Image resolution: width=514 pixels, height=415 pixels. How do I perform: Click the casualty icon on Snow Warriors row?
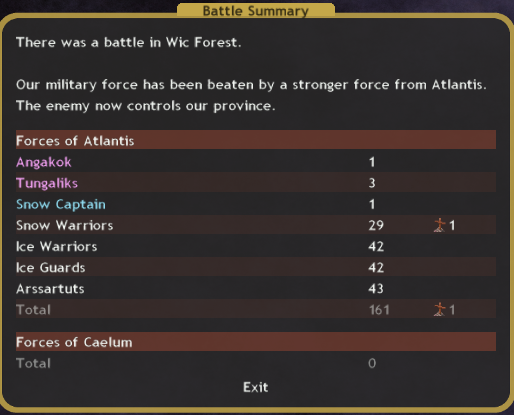point(440,225)
